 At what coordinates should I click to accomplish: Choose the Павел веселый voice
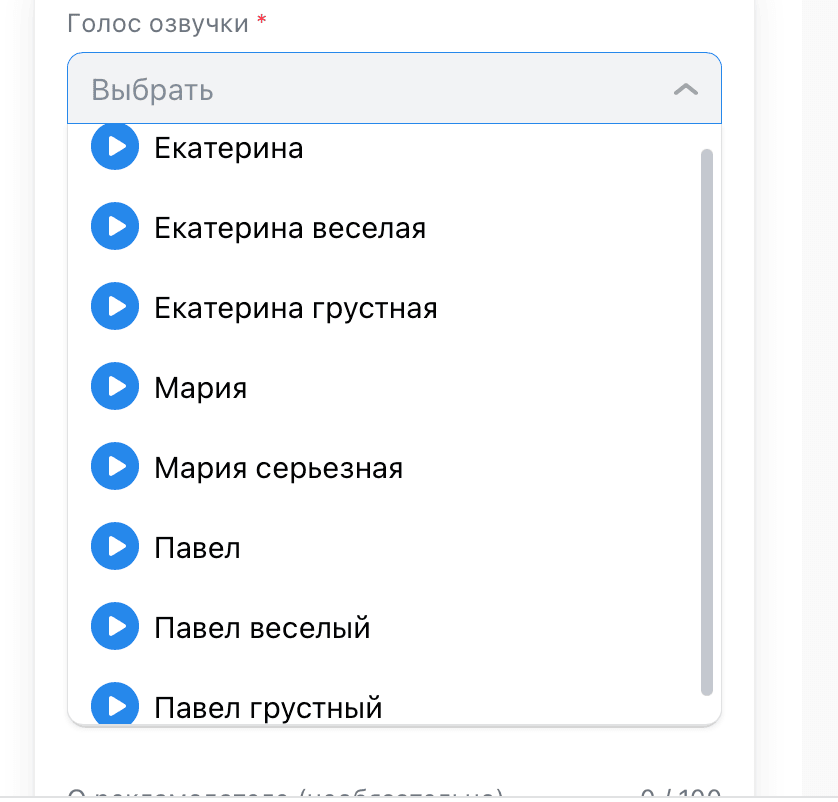click(262, 627)
